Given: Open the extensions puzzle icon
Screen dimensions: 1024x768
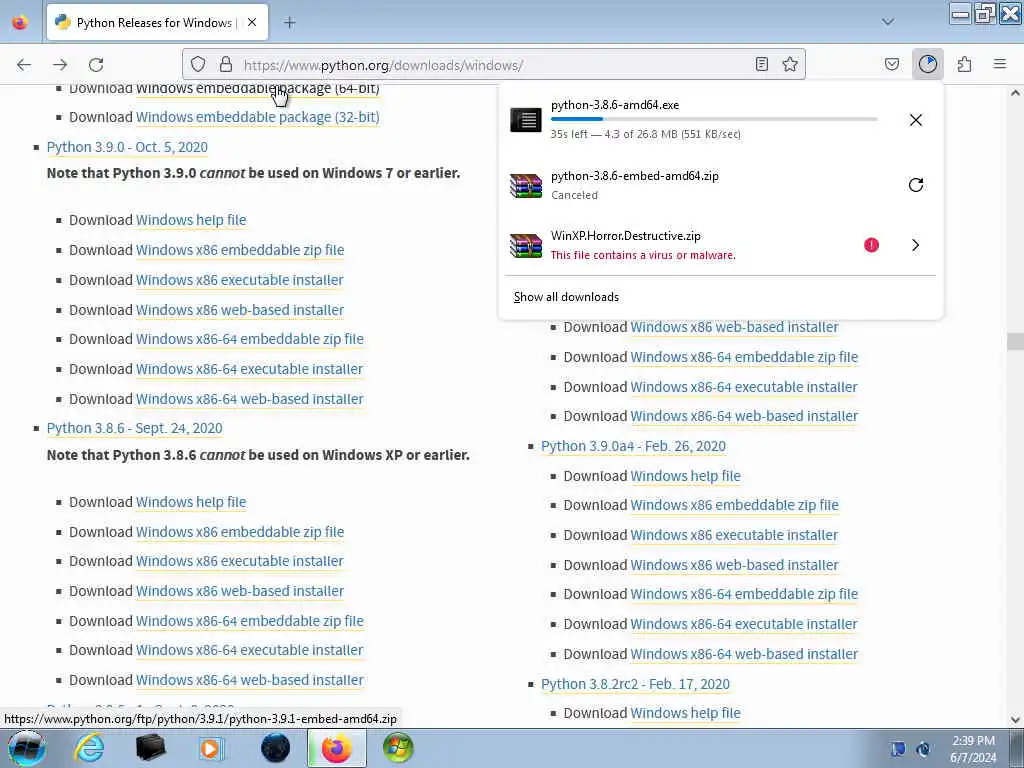Looking at the screenshot, I should pyautogui.click(x=964, y=64).
